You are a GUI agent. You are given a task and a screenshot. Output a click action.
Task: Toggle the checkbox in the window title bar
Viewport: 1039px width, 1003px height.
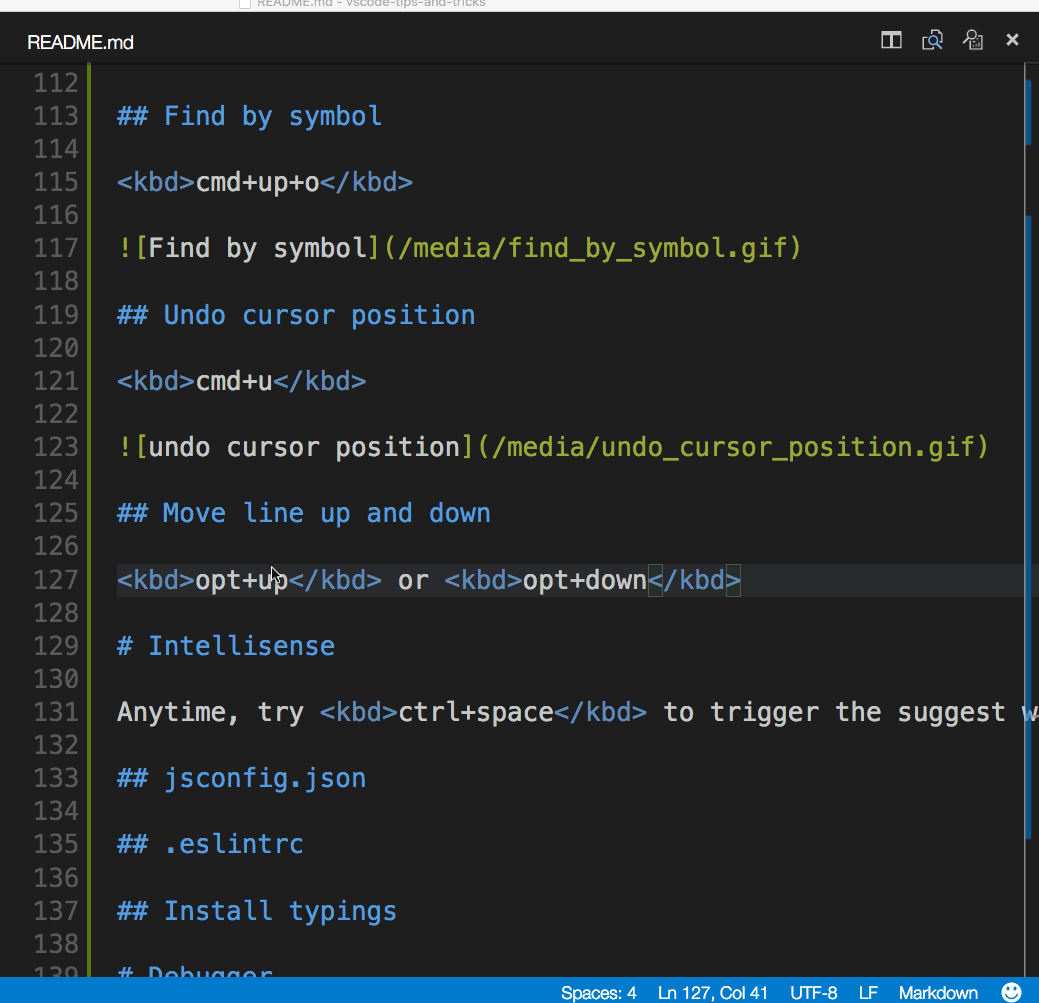(244, 4)
